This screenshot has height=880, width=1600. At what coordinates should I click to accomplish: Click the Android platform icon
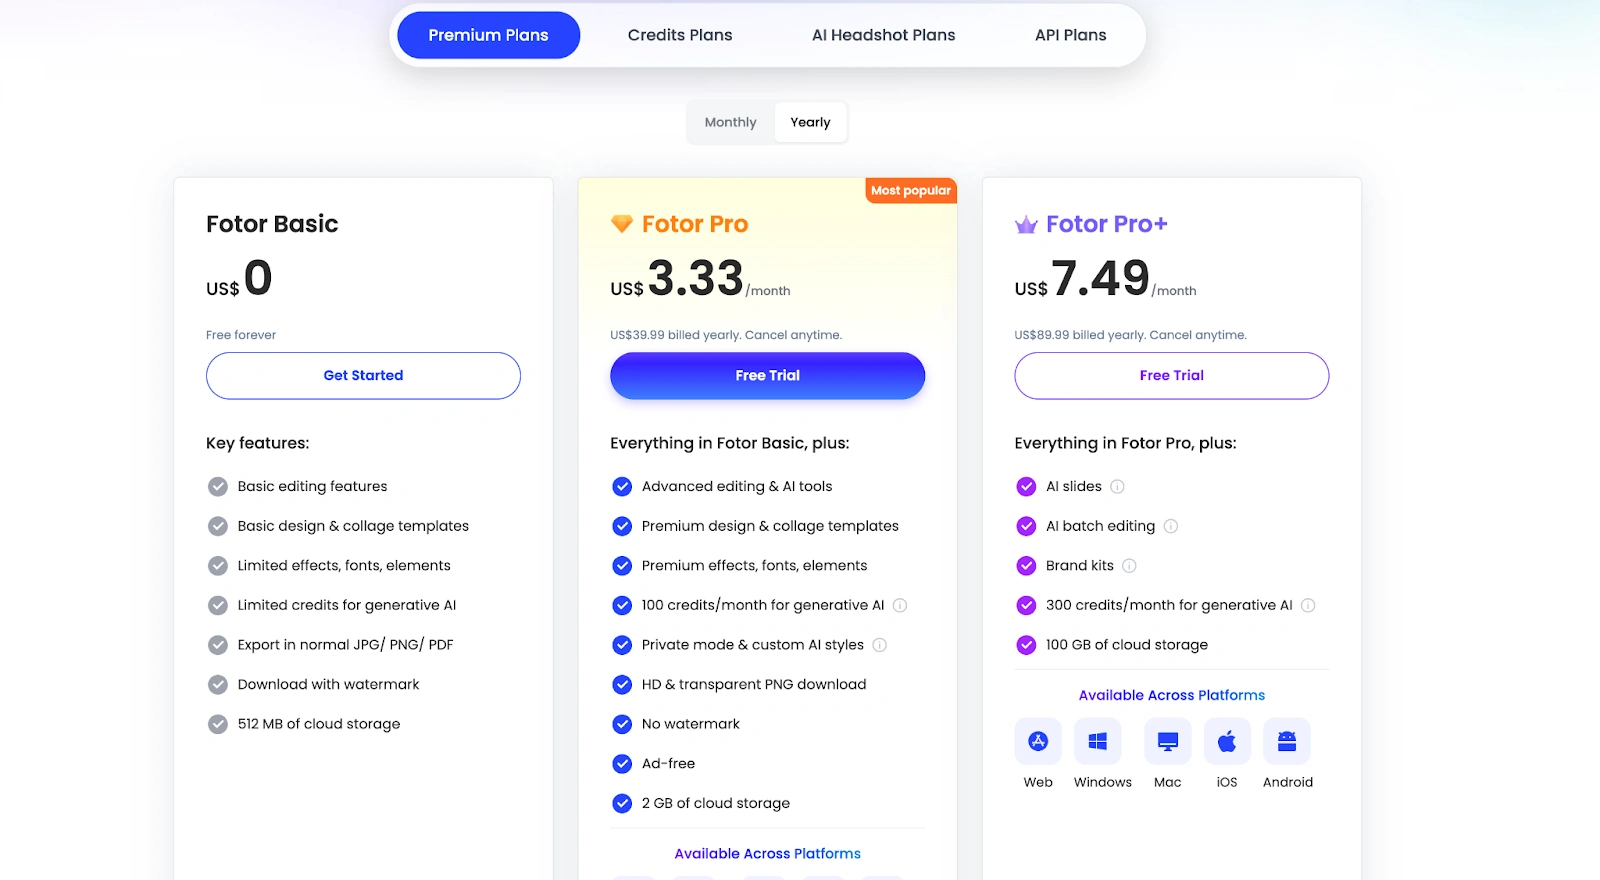click(x=1287, y=742)
